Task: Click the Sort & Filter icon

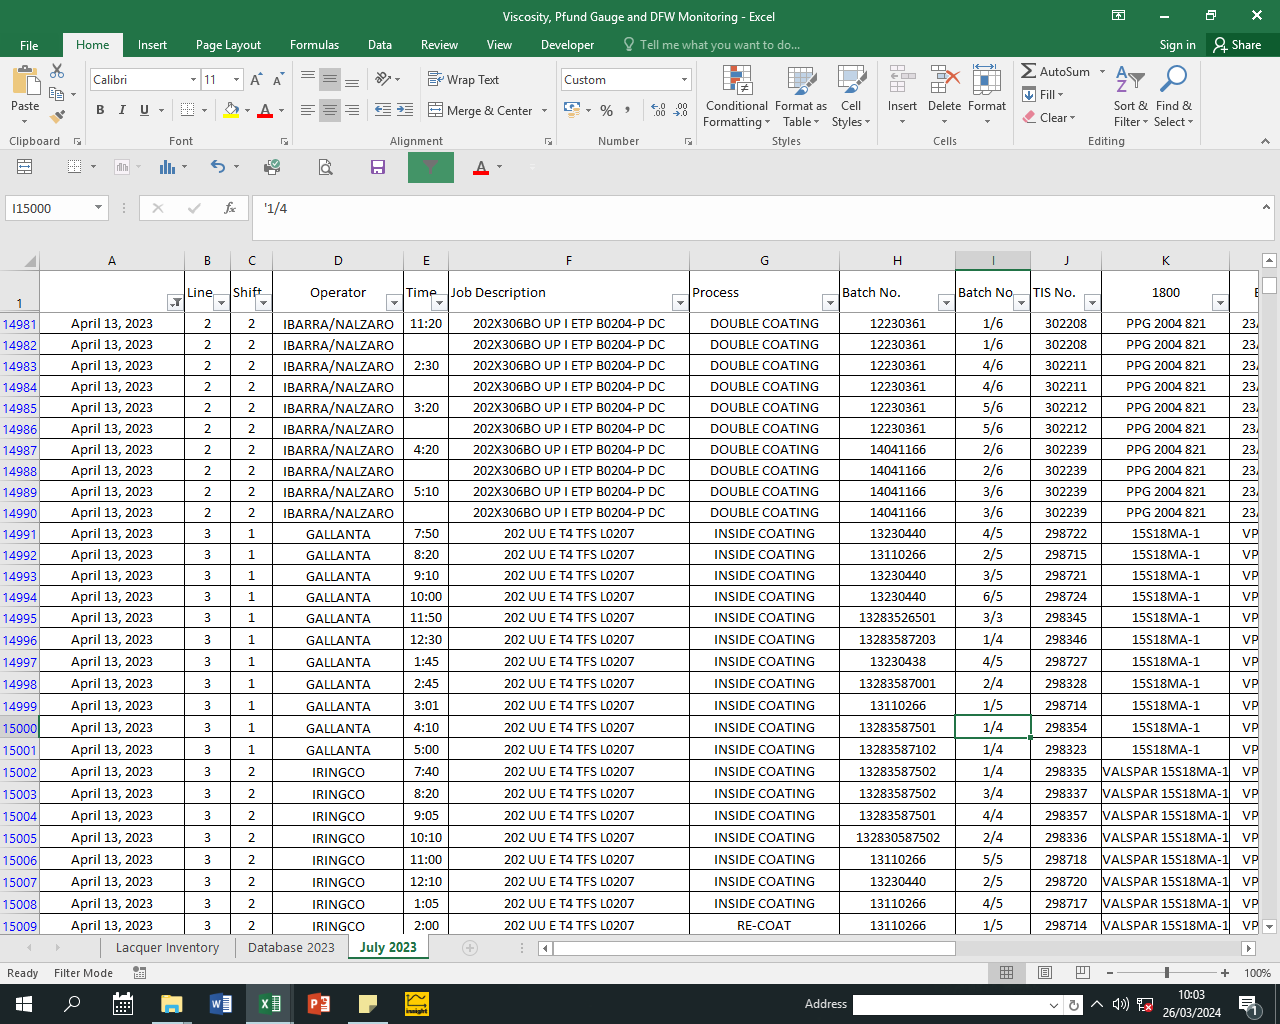Action: 1130,80
